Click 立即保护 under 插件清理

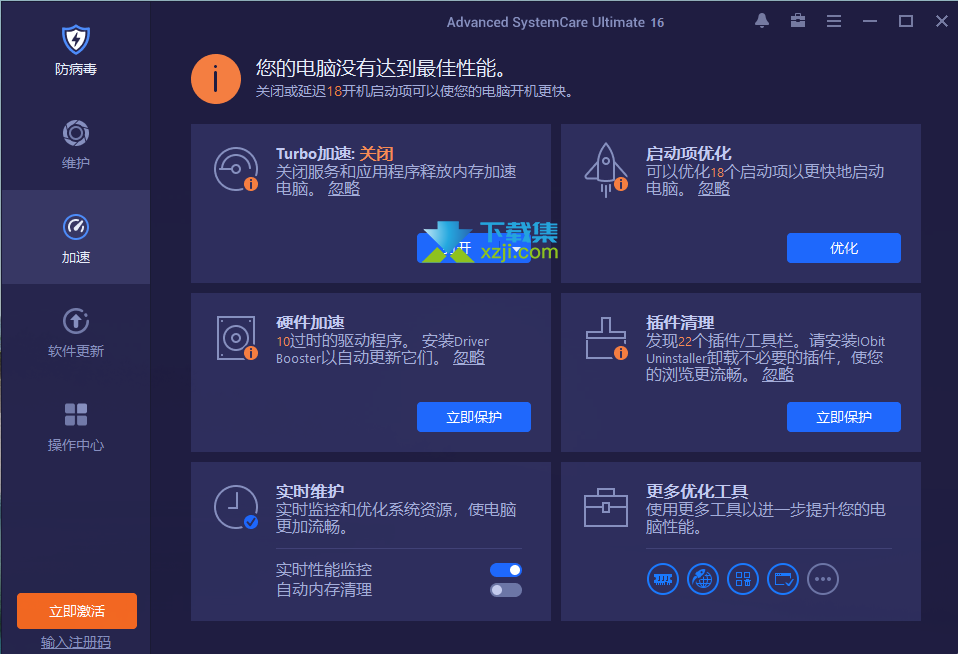coord(844,417)
